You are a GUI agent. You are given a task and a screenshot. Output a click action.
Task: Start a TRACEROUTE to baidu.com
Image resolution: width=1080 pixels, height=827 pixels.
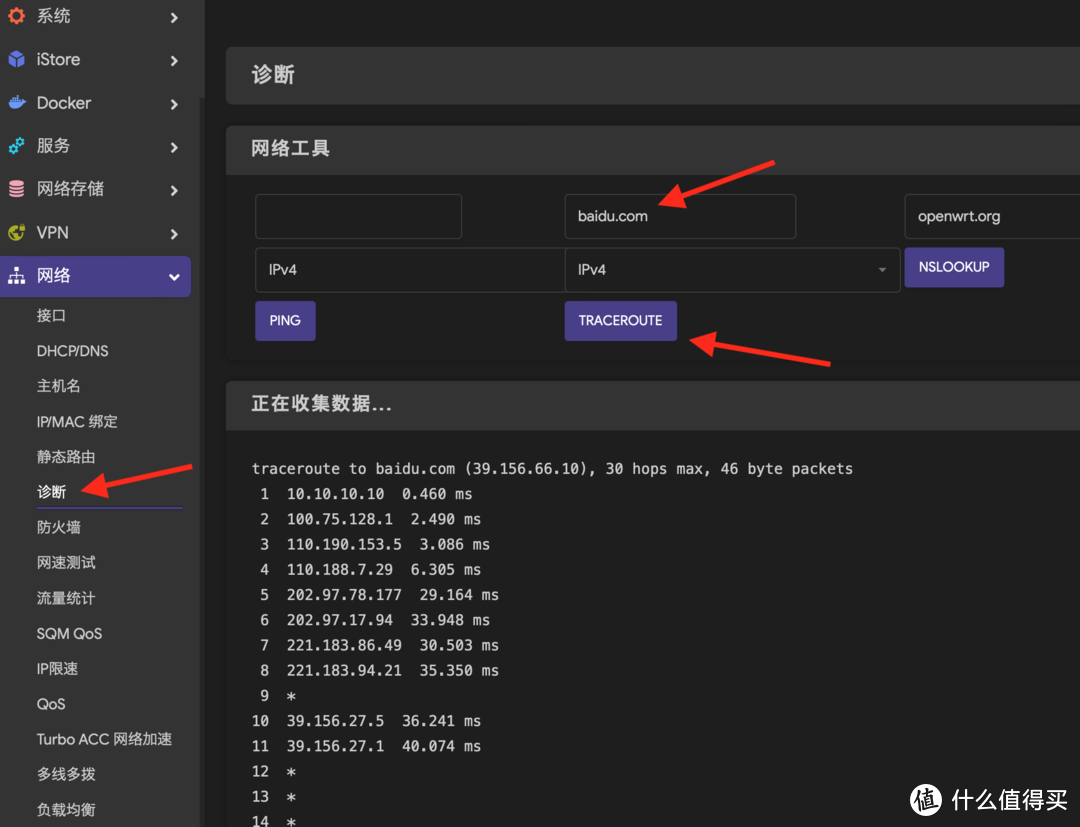(x=620, y=320)
